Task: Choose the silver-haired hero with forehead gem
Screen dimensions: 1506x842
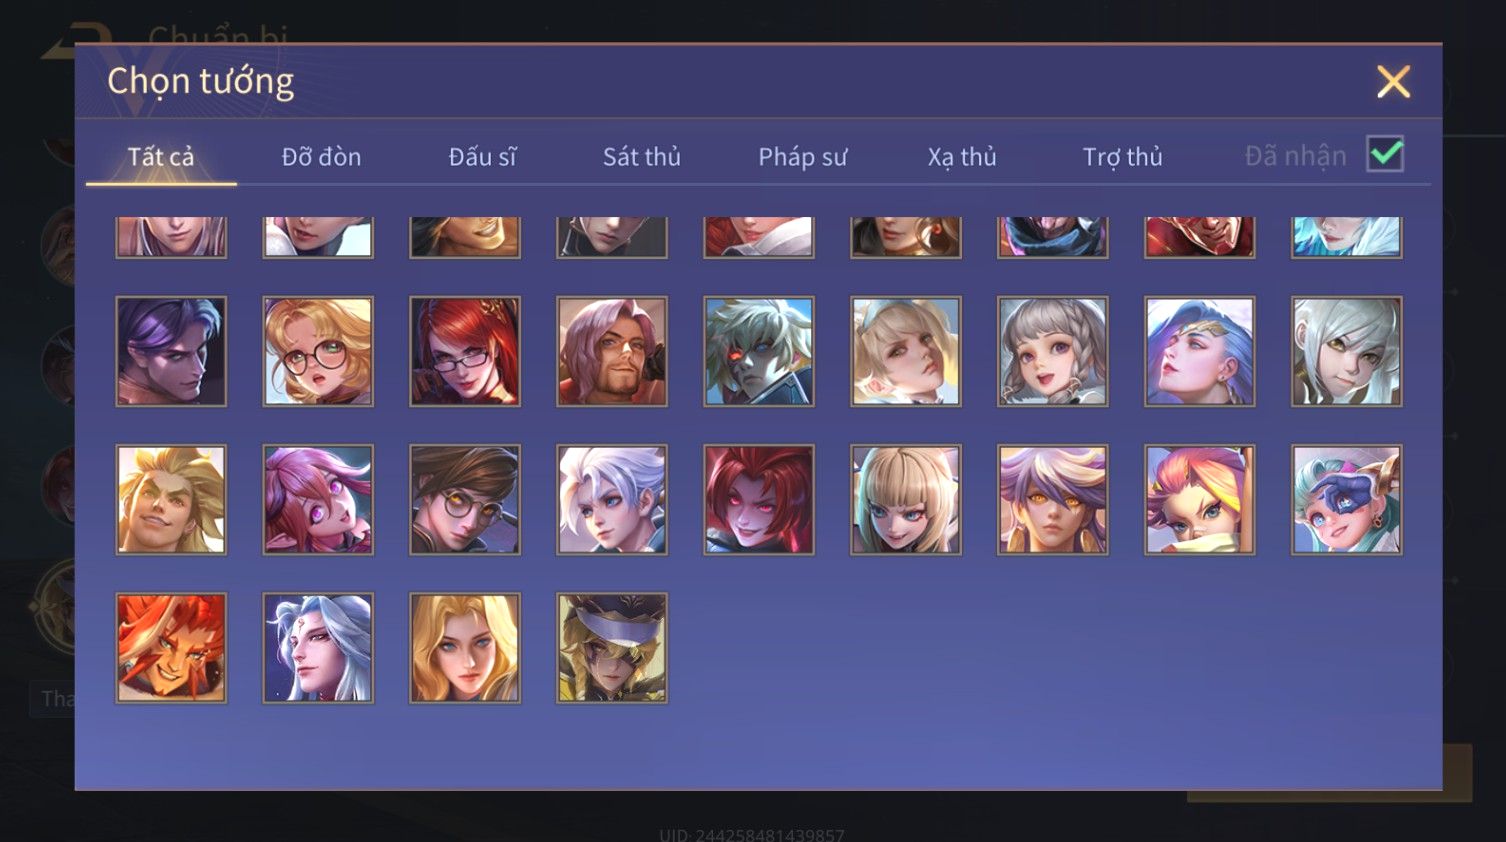Action: (318, 648)
